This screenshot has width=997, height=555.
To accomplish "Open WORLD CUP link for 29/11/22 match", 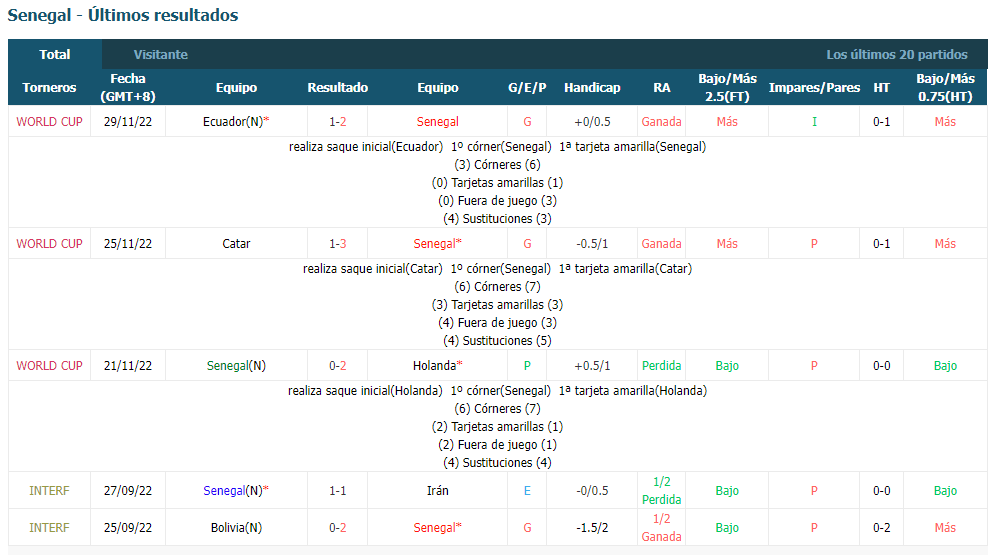I will 49,121.
